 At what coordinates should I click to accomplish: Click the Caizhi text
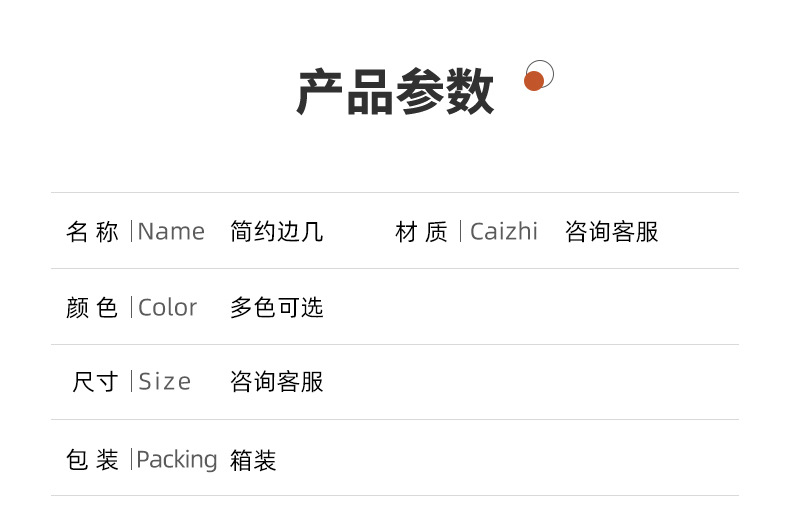[x=504, y=232]
